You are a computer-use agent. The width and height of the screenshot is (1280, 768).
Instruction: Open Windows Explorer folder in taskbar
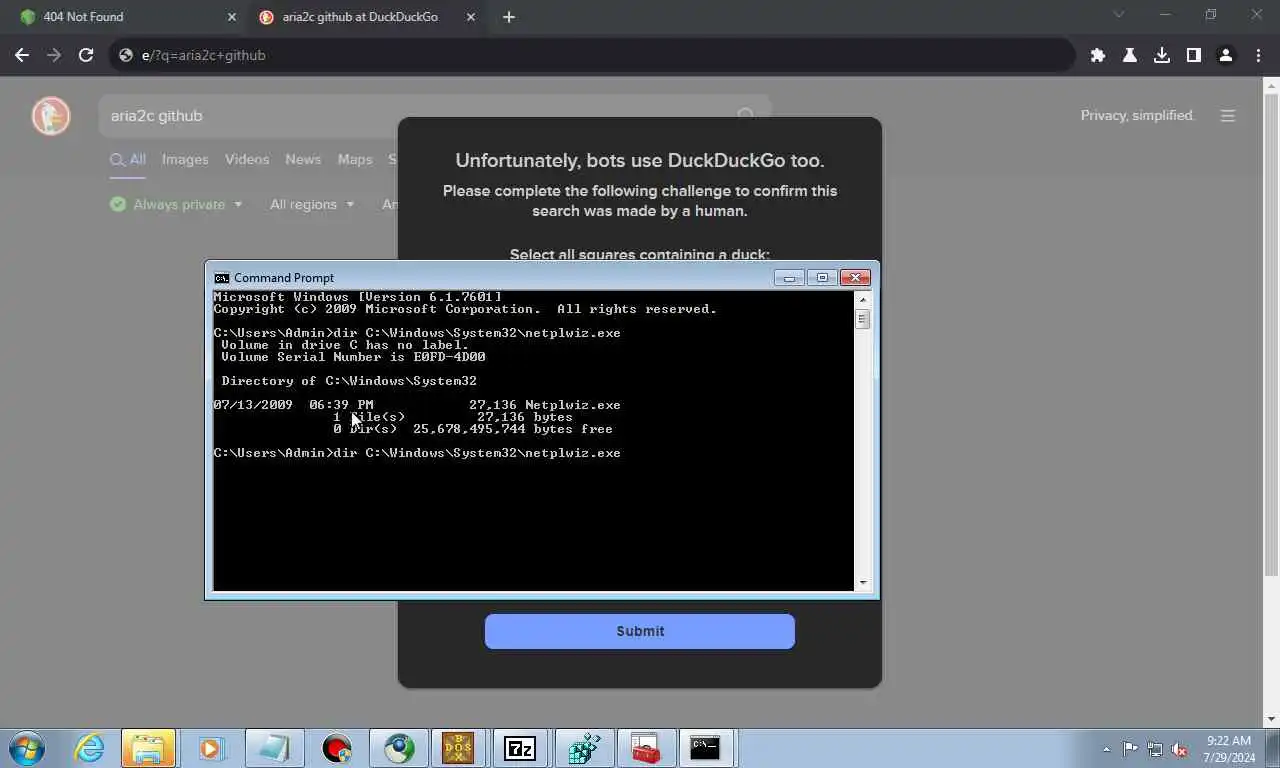coord(148,748)
